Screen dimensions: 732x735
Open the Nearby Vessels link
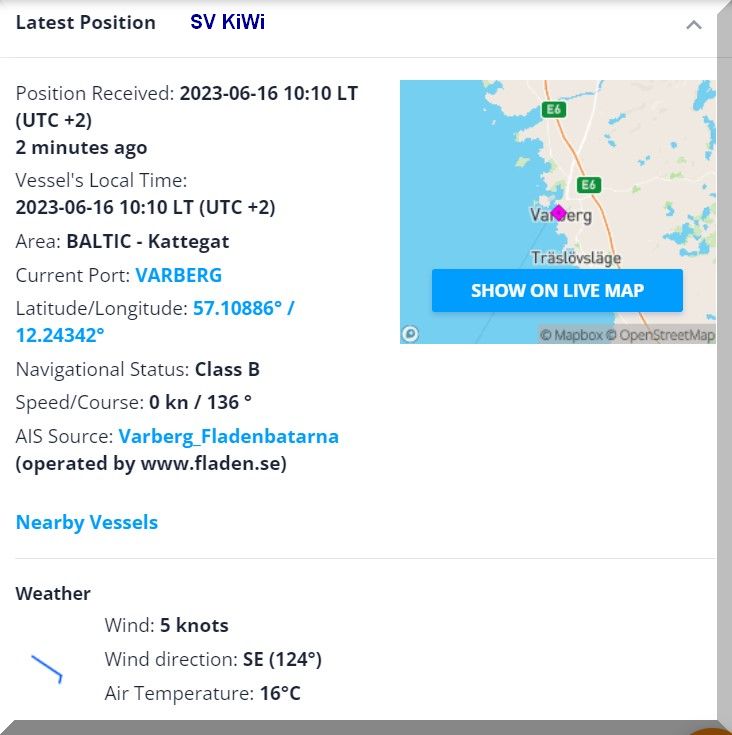[x=87, y=522]
